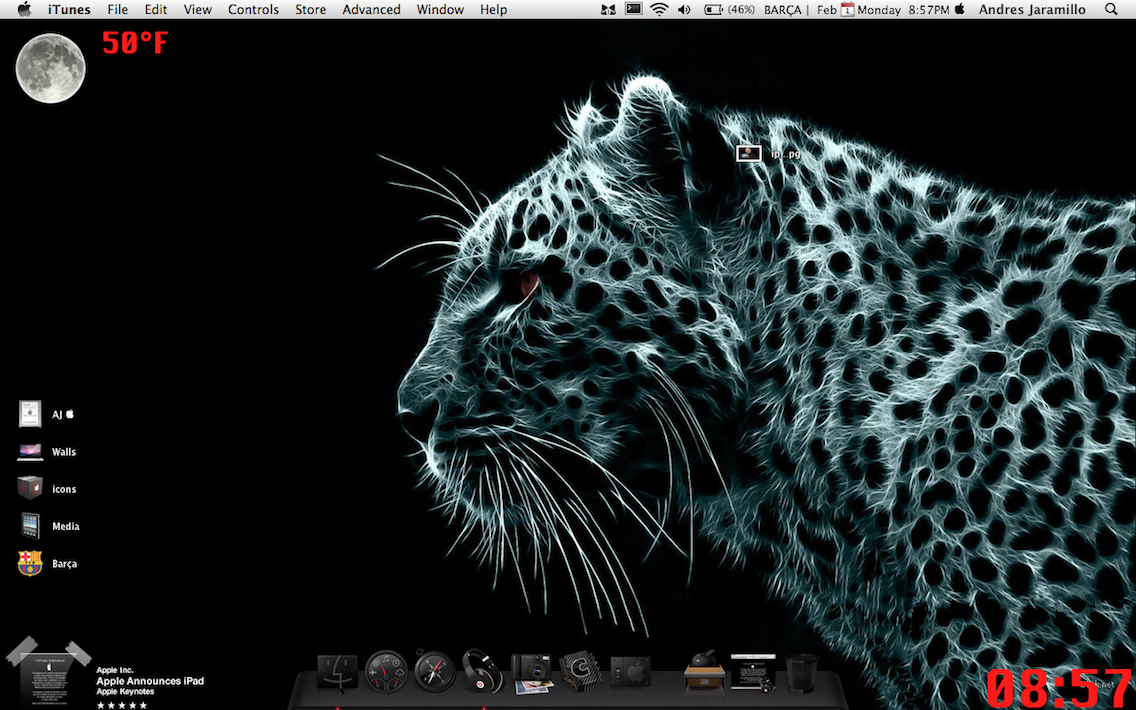
Task: Click the terminal screen menu bar icon
Action: tap(633, 9)
